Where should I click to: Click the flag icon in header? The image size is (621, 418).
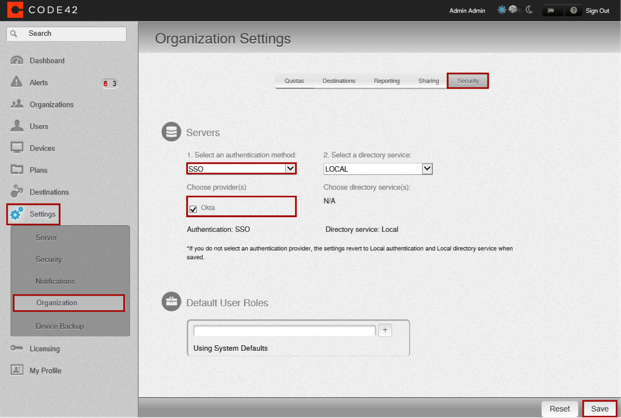[551, 11]
